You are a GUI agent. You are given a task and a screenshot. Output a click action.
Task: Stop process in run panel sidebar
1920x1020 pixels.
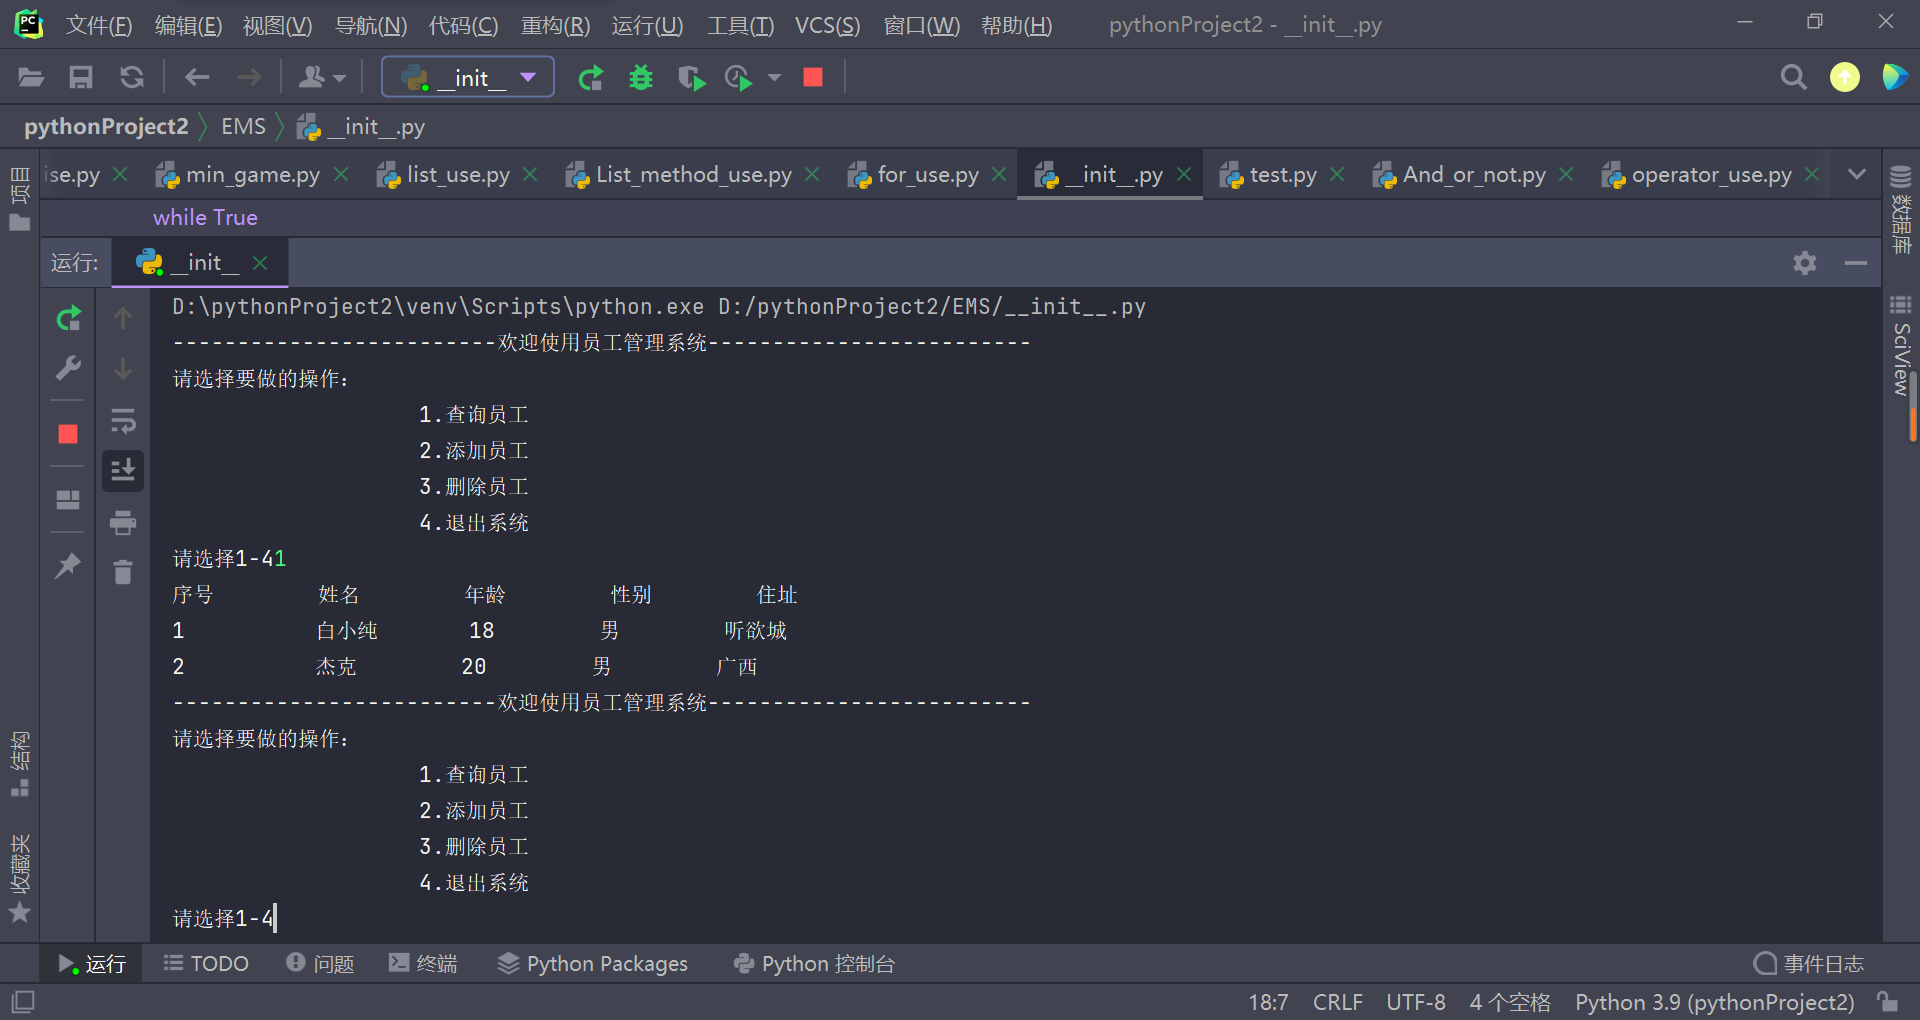point(68,434)
